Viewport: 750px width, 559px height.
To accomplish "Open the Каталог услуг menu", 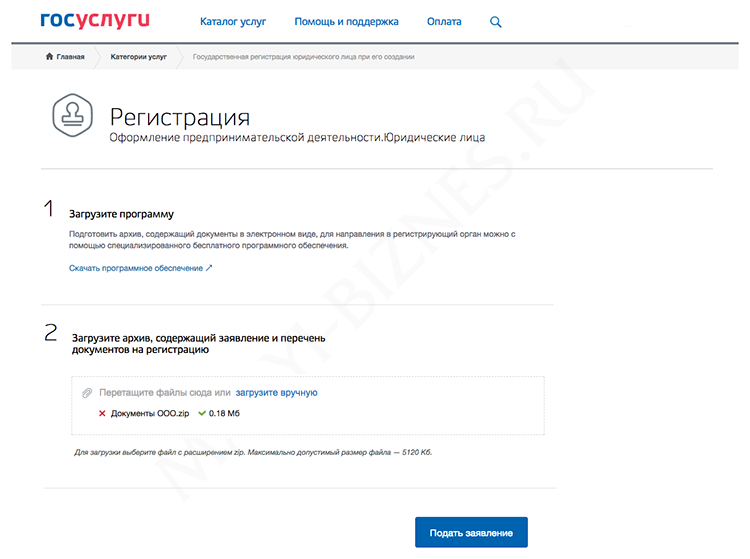I will (x=233, y=21).
